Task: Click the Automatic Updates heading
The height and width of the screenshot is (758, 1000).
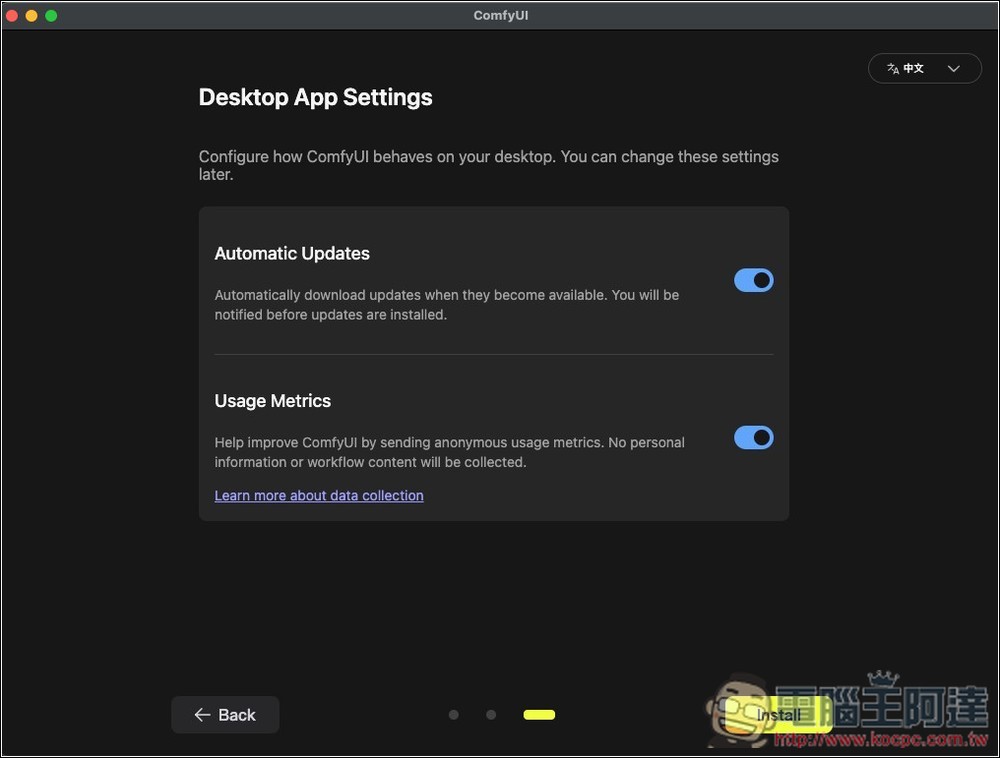Action: pos(292,254)
